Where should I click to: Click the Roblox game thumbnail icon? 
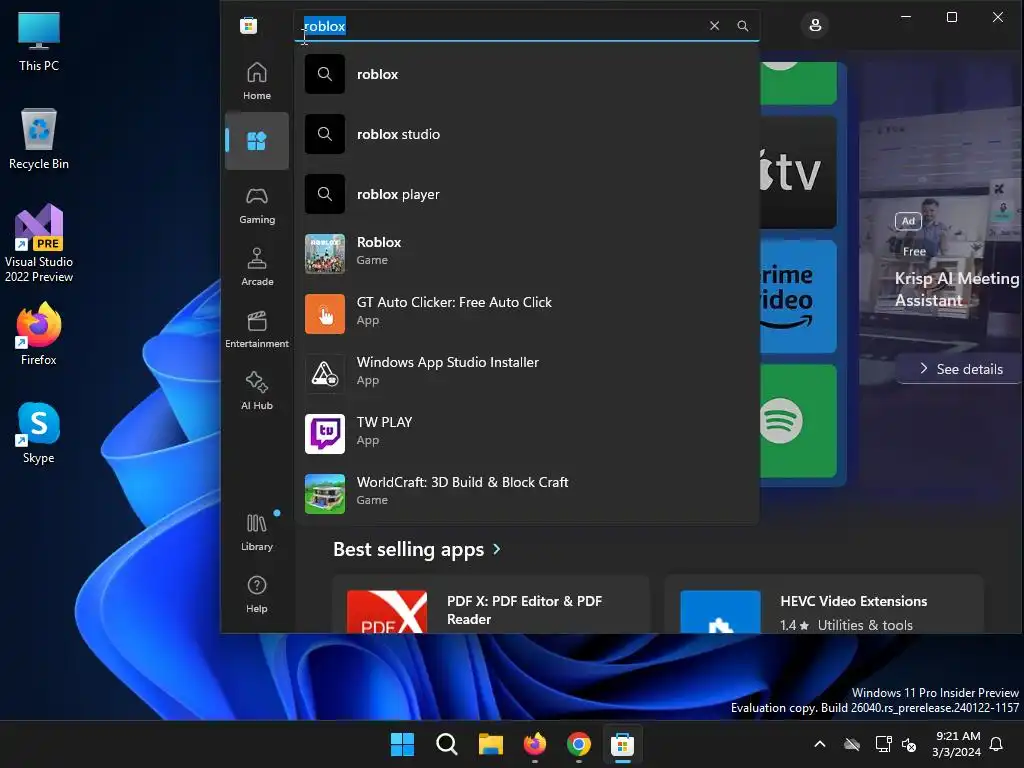[x=325, y=254]
